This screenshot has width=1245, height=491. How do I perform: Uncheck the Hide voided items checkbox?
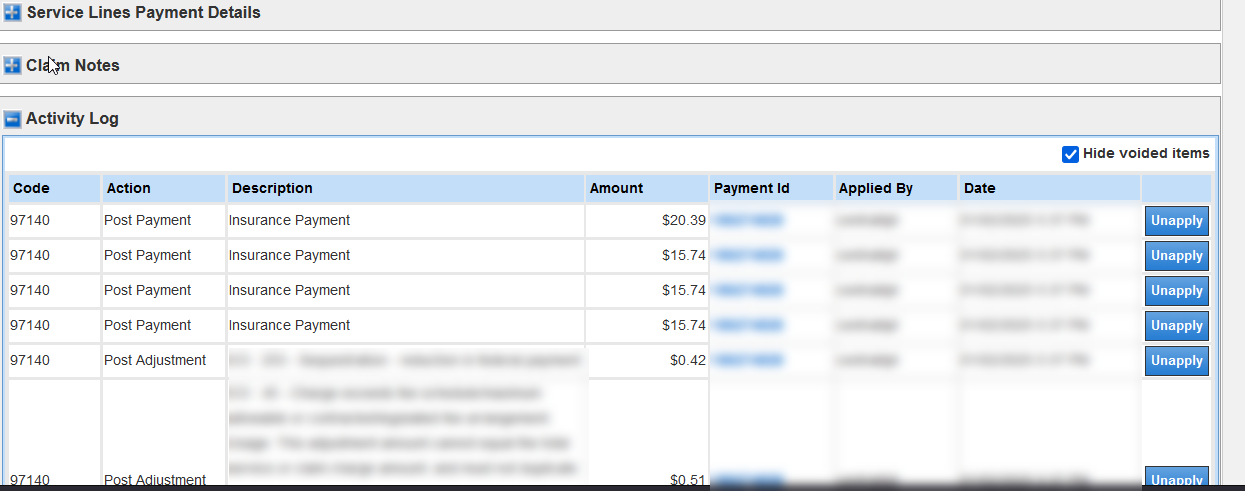[1070, 154]
